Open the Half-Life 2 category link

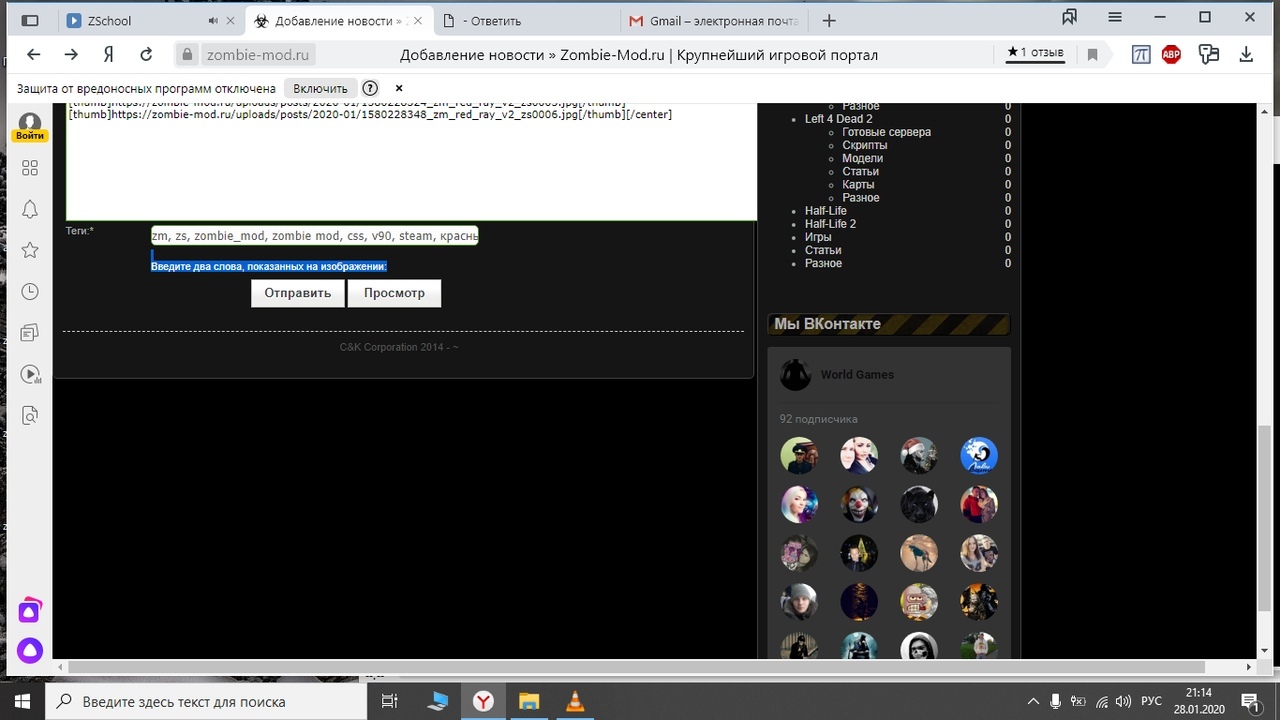[x=830, y=224]
